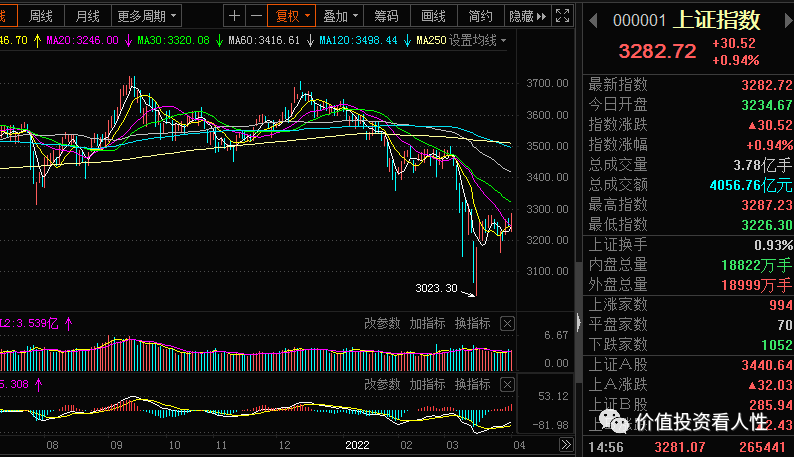Expand hidden tools via 隐藏 arrows

(x=528, y=16)
